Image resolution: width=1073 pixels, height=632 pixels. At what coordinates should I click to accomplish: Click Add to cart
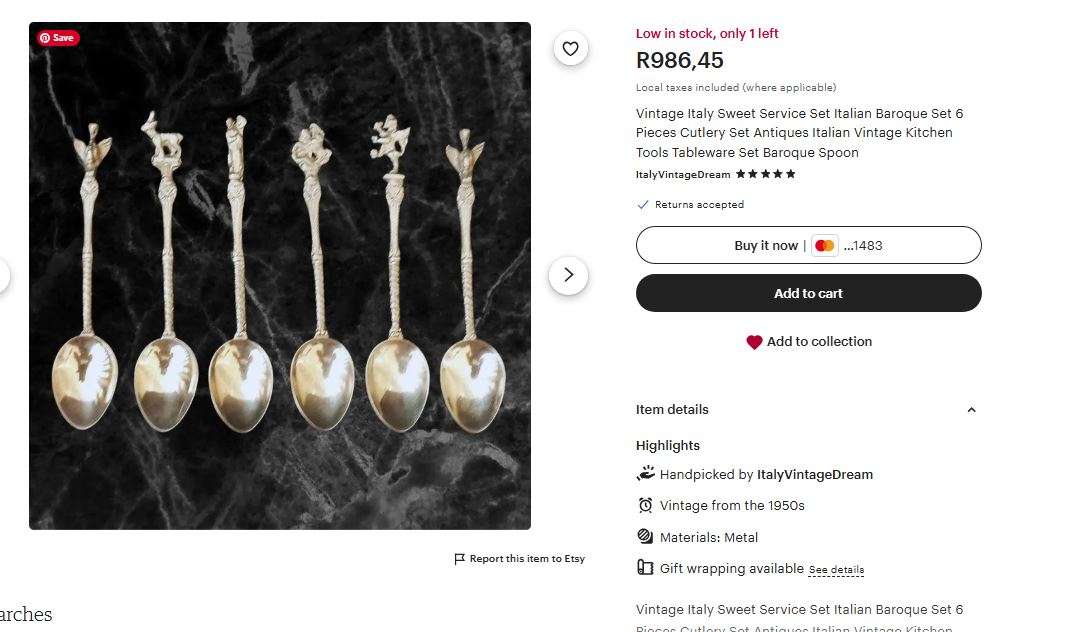808,293
